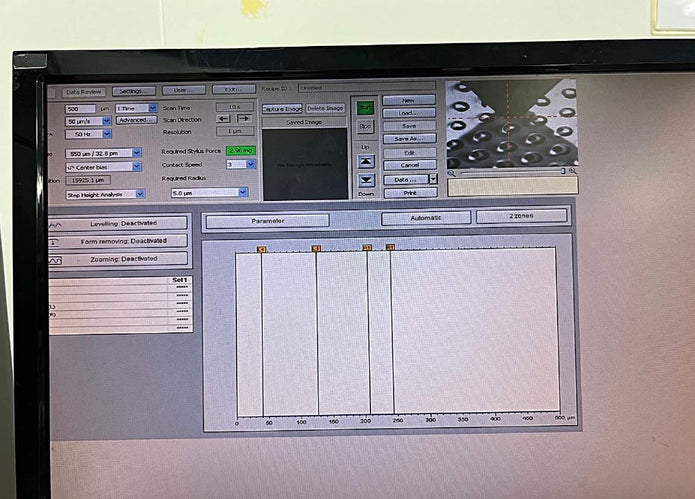Click the Exit... button
695x499 pixels.
tap(234, 90)
